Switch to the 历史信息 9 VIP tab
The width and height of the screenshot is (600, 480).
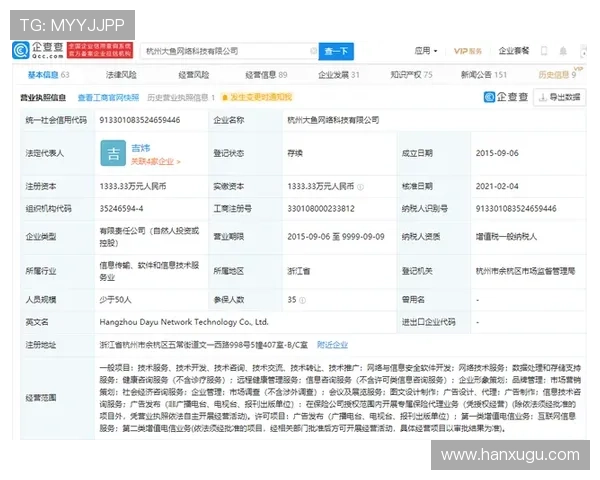[559, 73]
